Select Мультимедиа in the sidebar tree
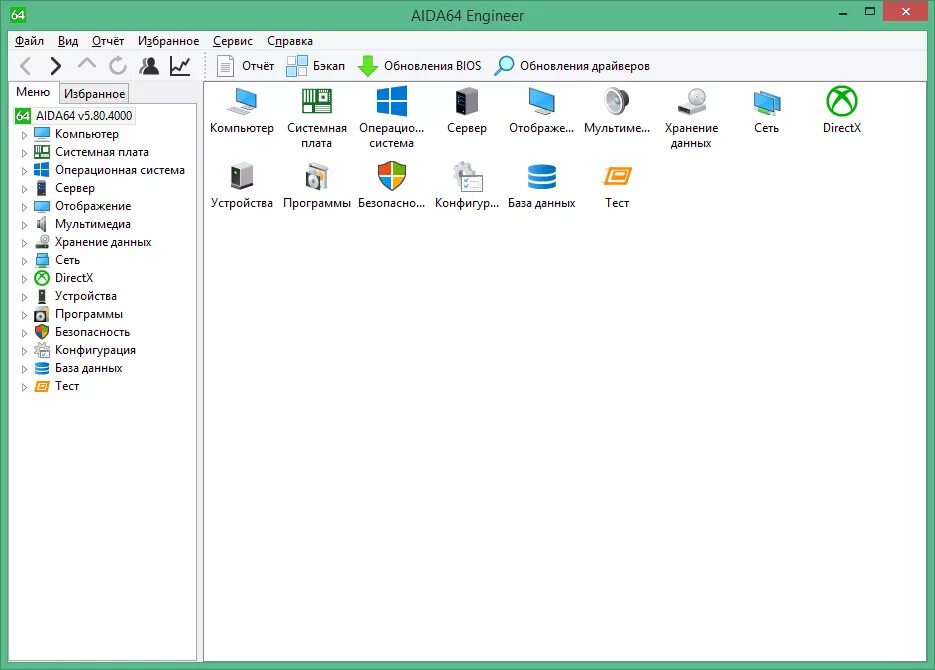The image size is (935, 670). [x=82, y=224]
